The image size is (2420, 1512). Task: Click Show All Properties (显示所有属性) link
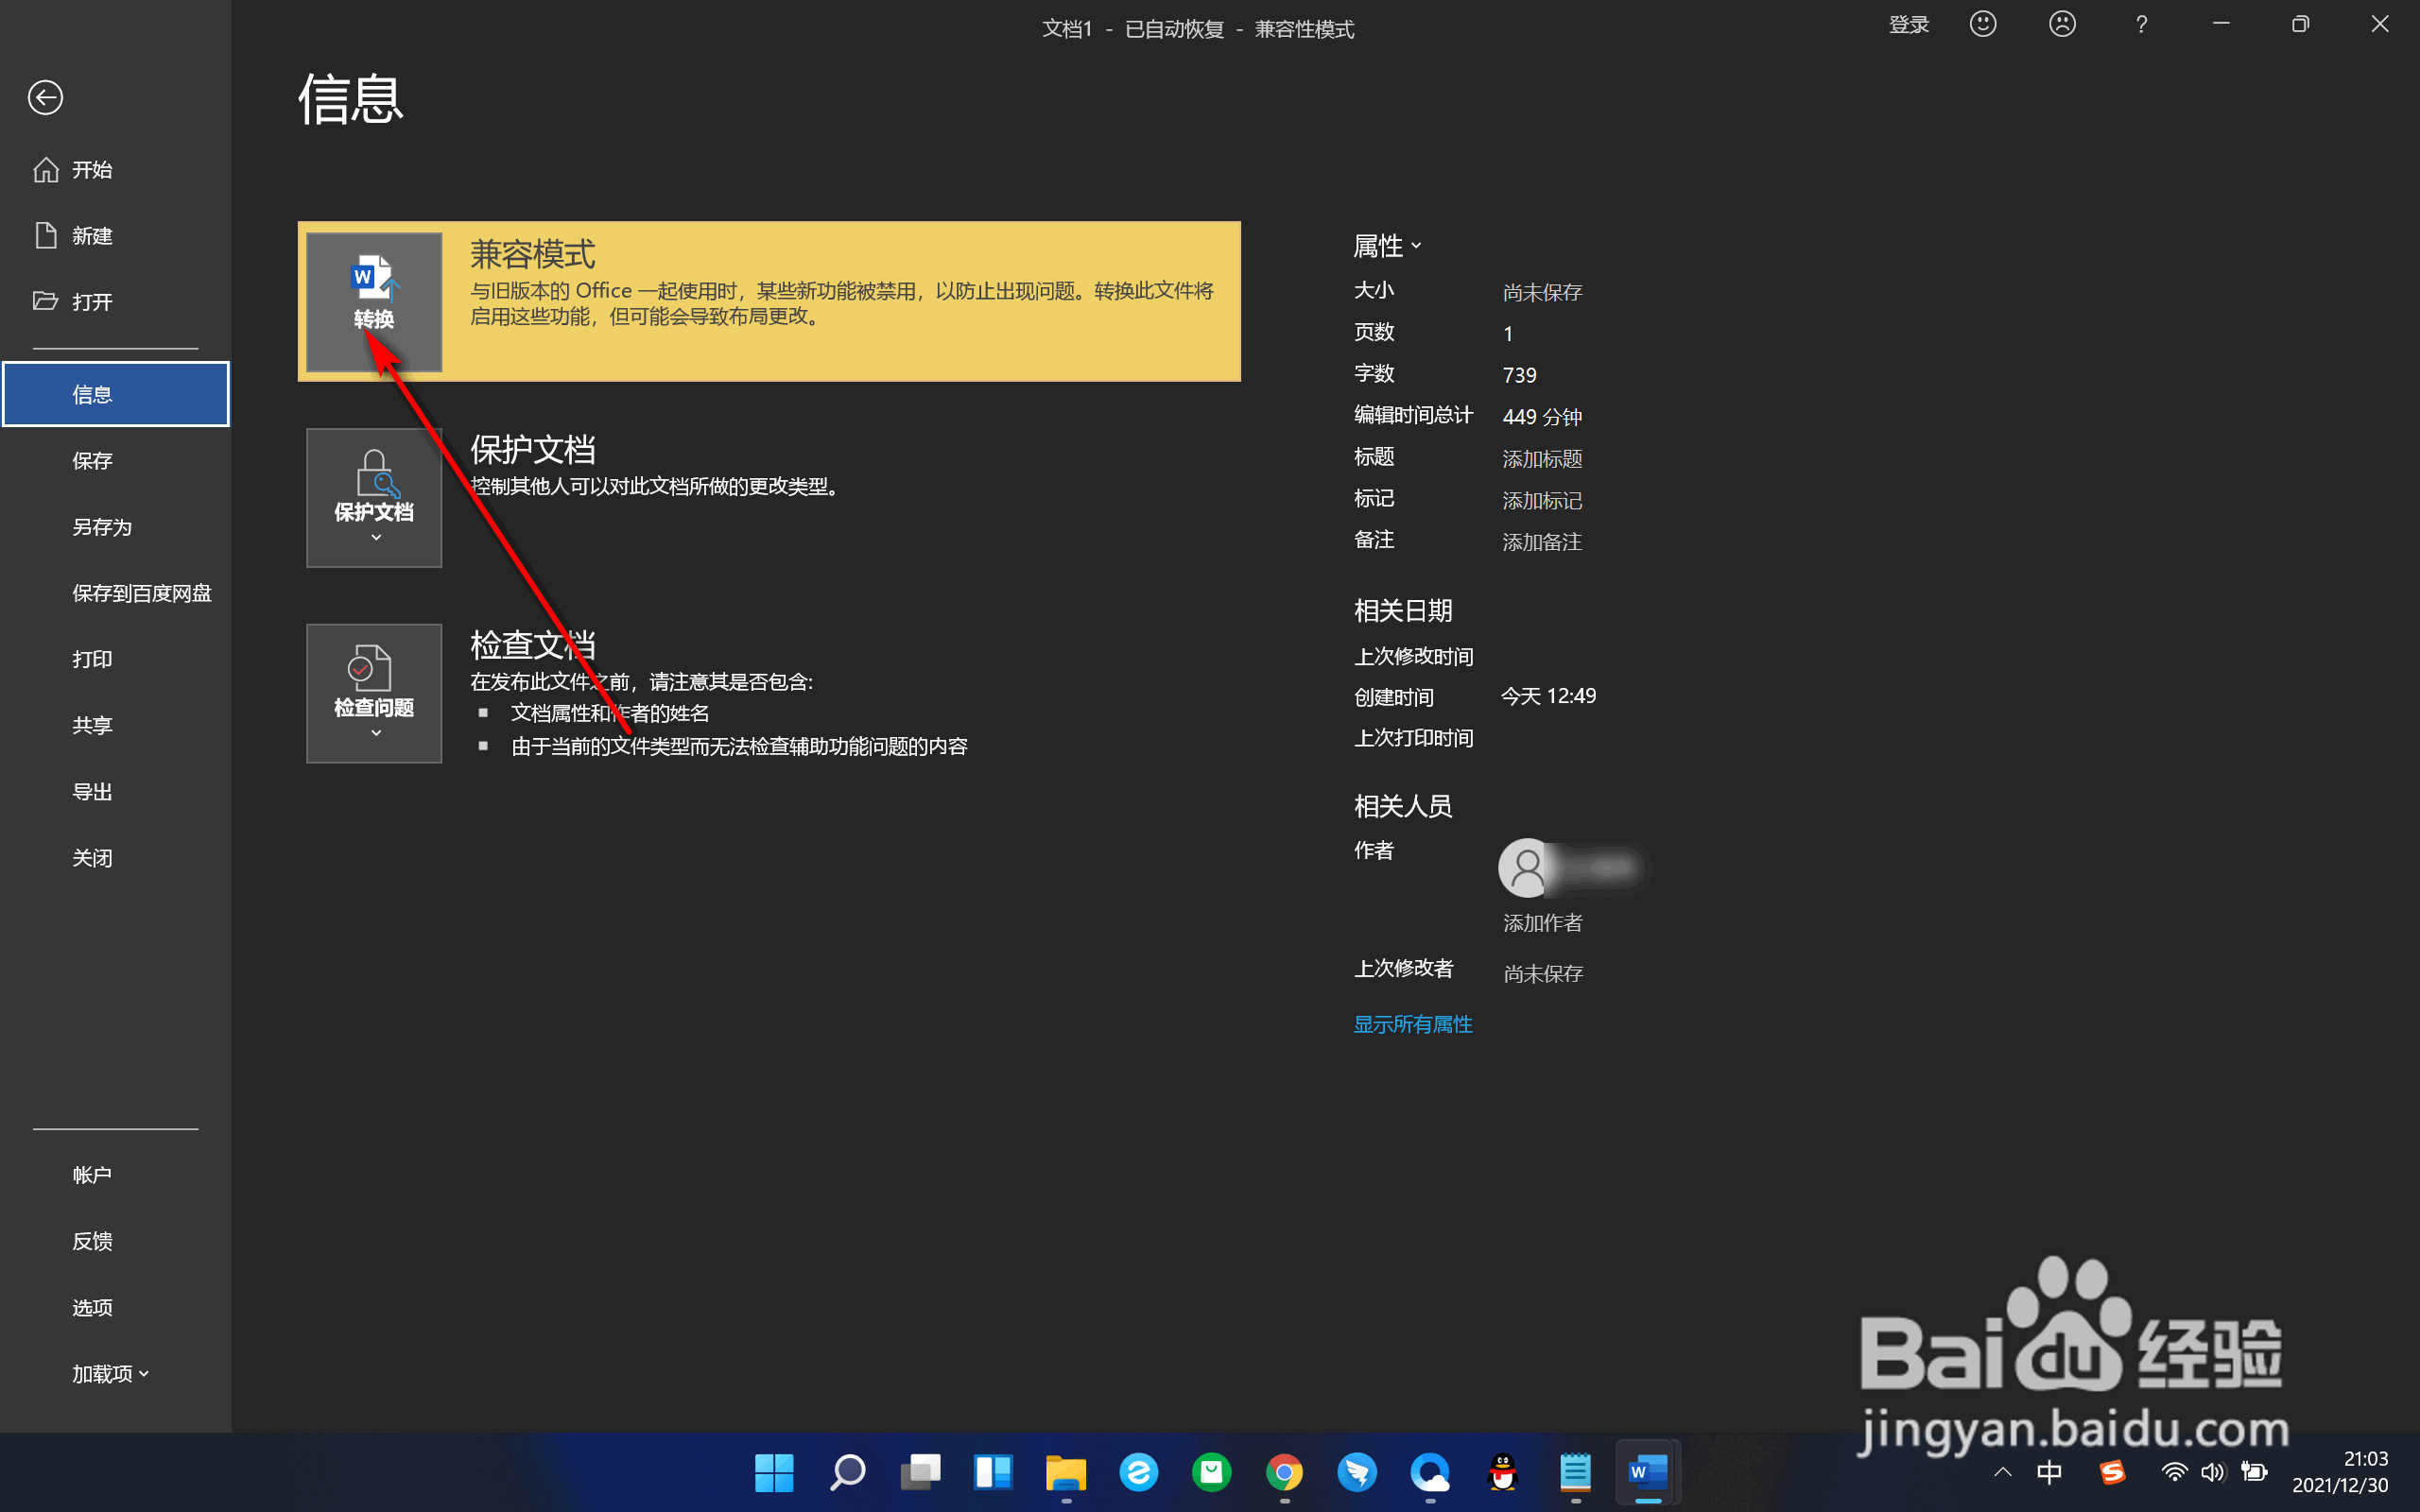[x=1412, y=1024]
